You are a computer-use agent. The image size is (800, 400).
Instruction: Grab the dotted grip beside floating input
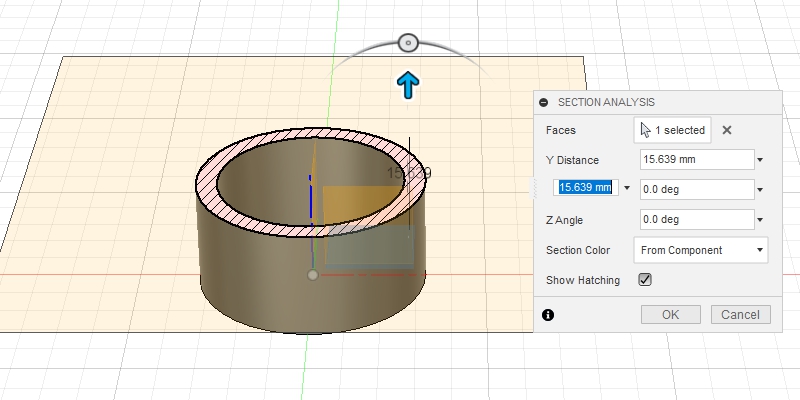(535, 188)
